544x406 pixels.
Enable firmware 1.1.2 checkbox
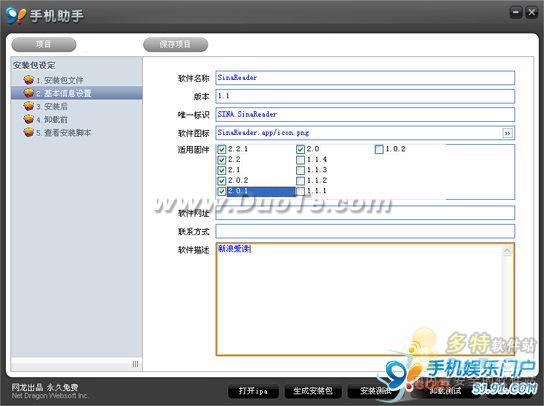point(300,181)
